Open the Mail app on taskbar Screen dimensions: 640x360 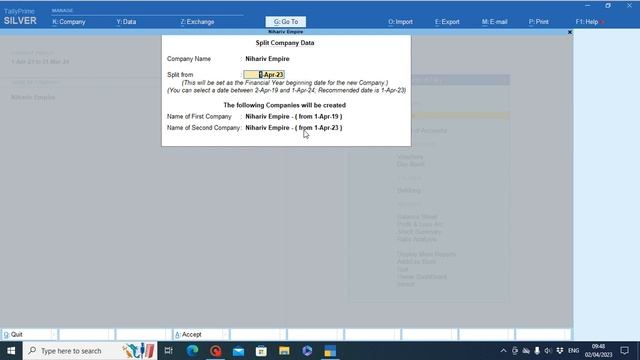[x=238, y=351]
